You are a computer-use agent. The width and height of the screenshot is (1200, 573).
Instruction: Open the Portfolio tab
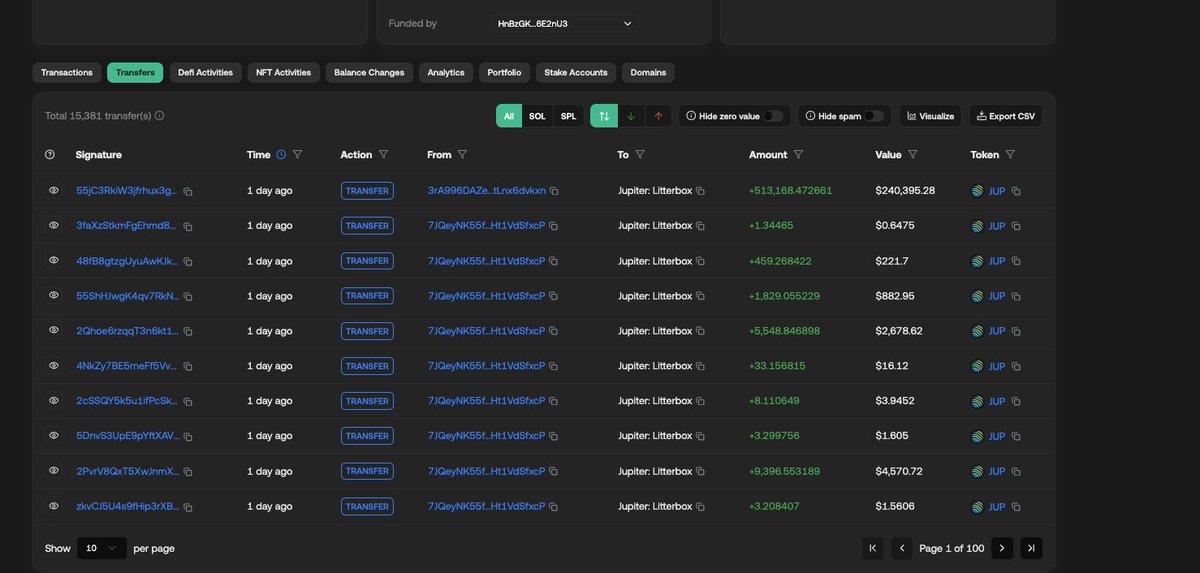click(504, 72)
